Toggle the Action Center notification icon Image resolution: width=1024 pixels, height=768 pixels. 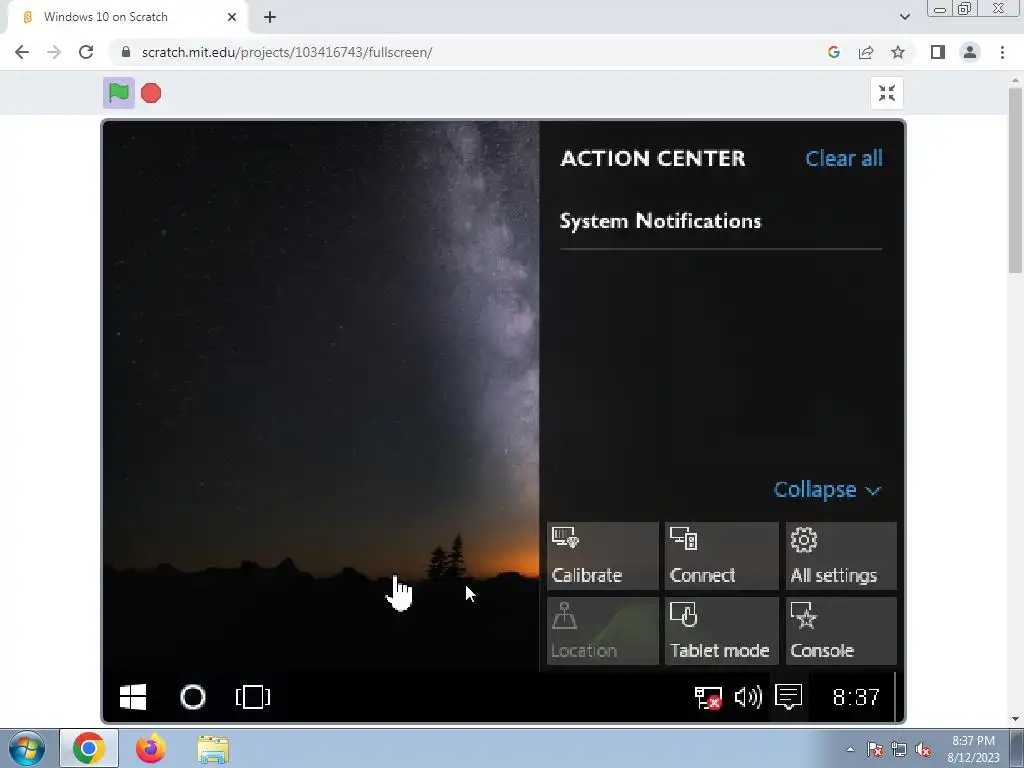788,697
